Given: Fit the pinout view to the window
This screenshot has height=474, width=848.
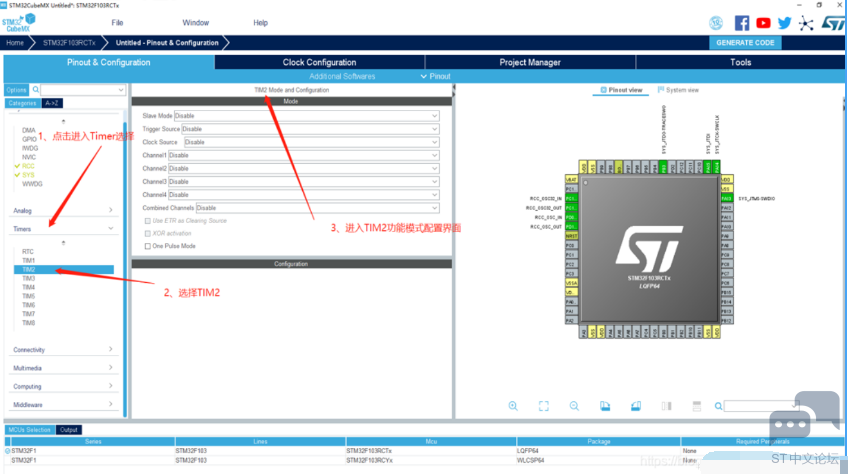Looking at the screenshot, I should 544,406.
